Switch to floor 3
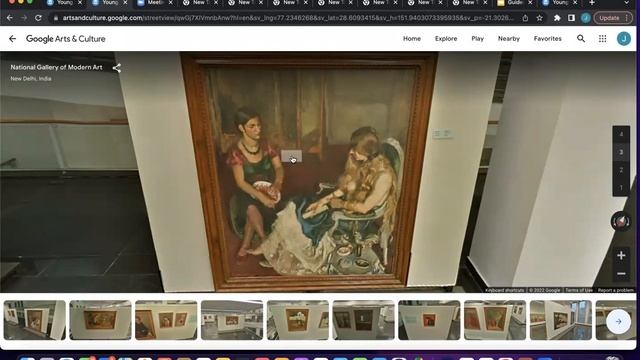 click(x=621, y=152)
